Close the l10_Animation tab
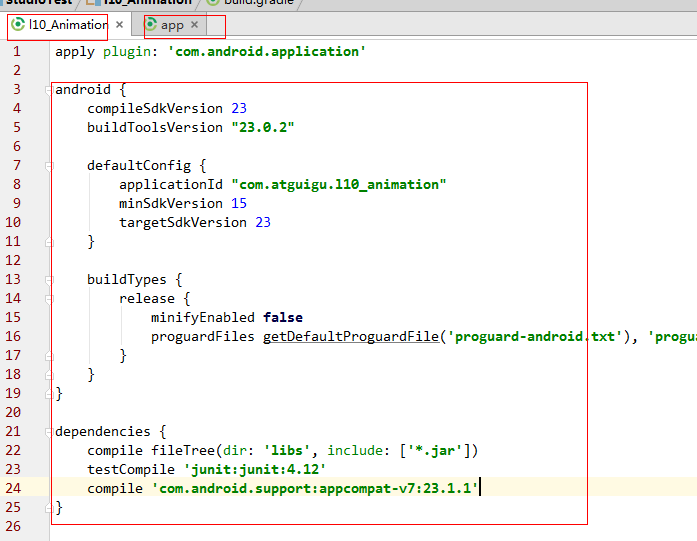This screenshot has height=541, width=697. pyautogui.click(x=119, y=24)
